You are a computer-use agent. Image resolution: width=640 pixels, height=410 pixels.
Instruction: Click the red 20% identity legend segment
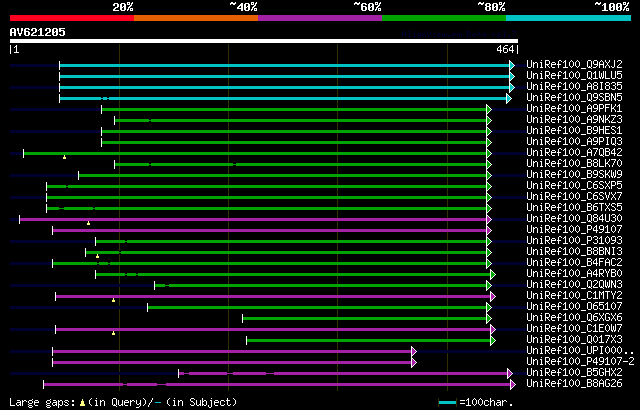[72, 18]
